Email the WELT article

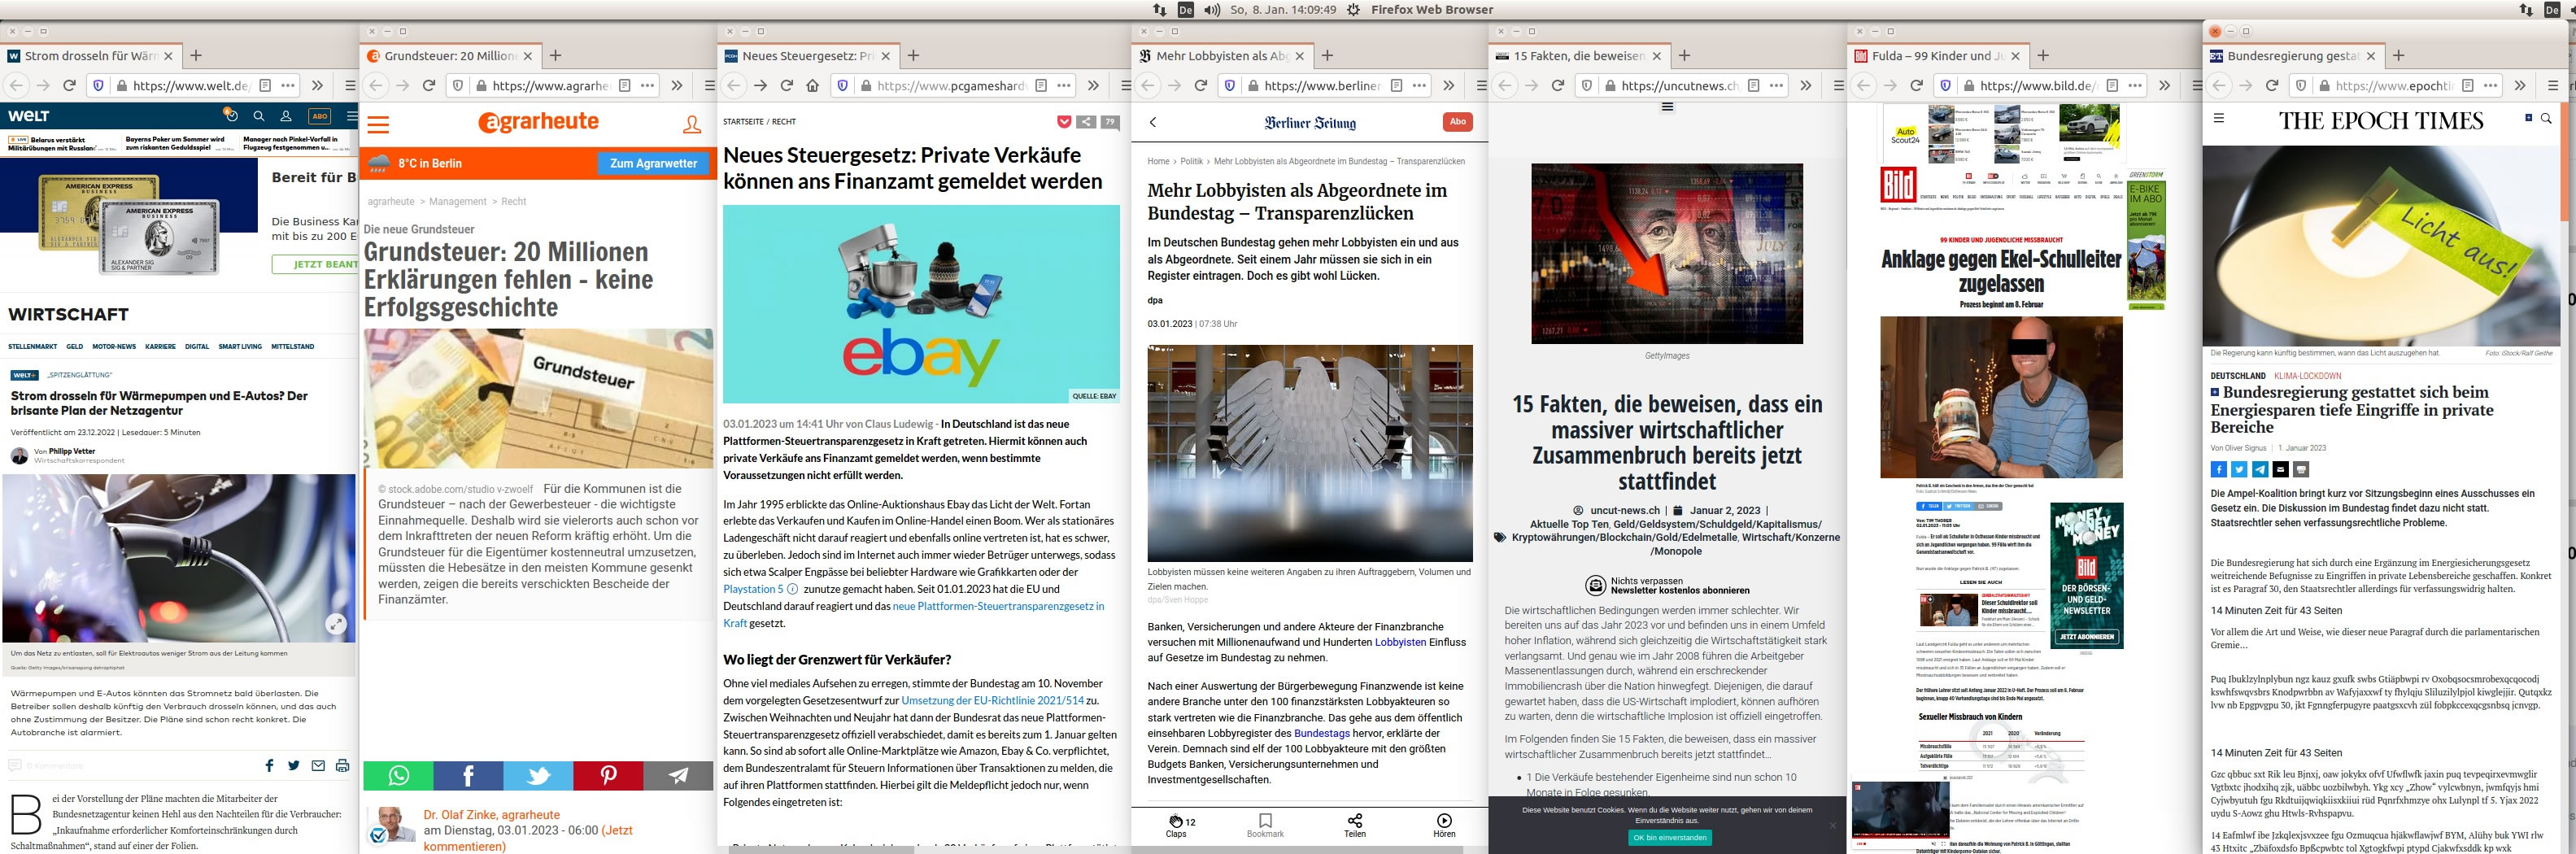pos(318,765)
